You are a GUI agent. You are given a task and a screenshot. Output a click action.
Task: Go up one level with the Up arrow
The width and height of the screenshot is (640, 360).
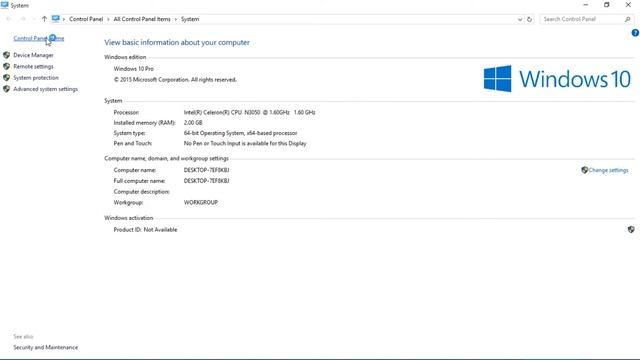pos(44,19)
